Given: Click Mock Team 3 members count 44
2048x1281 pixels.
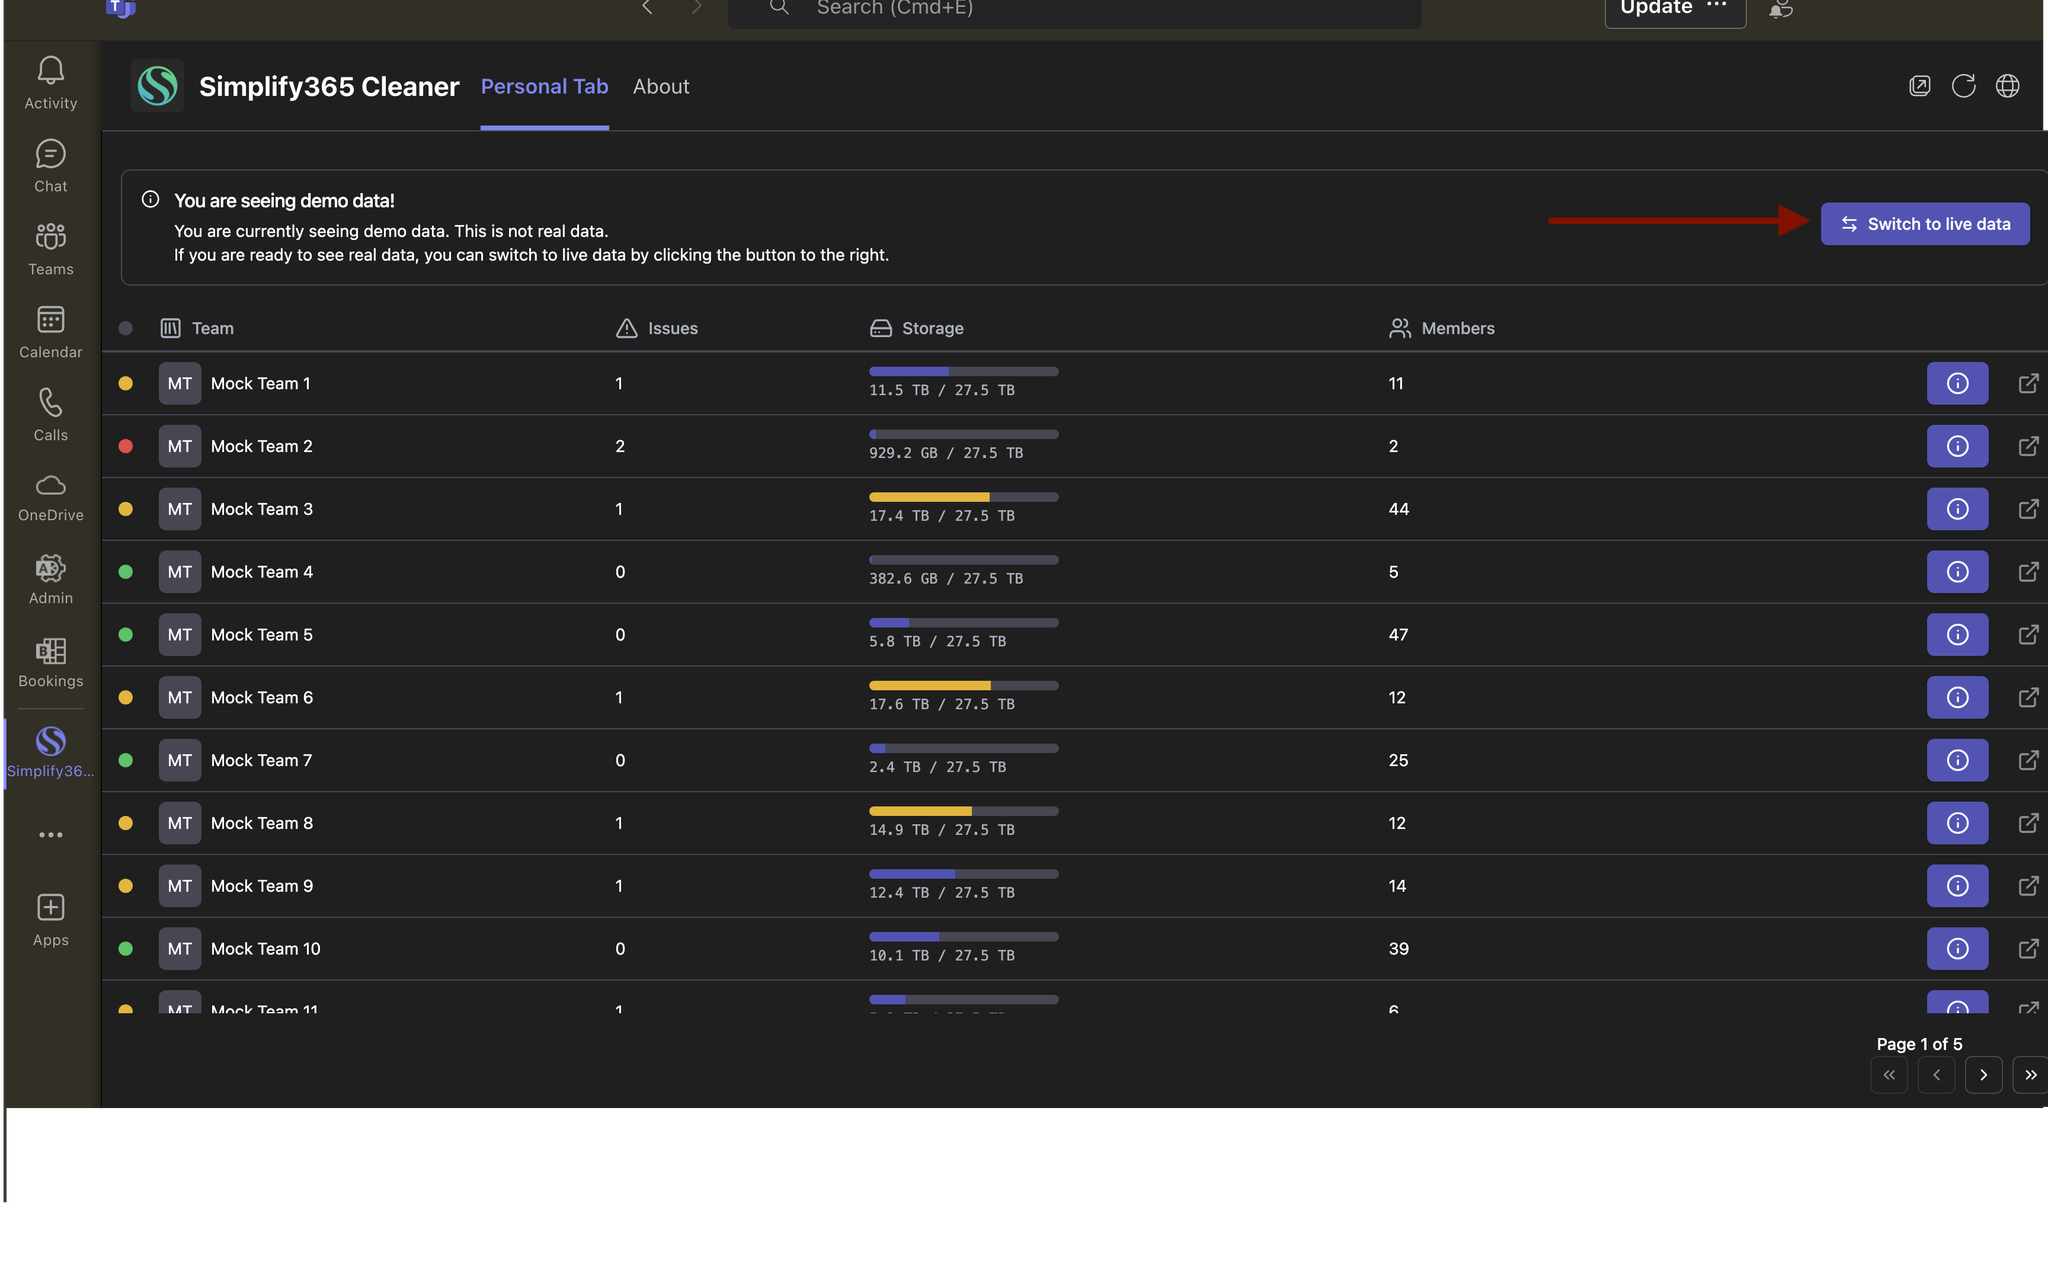Looking at the screenshot, I should (x=1399, y=509).
